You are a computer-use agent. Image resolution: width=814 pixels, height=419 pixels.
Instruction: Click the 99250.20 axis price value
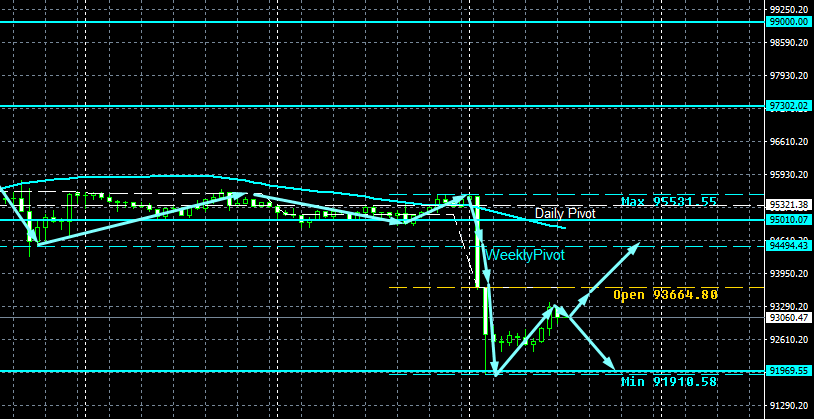pyautogui.click(x=788, y=9)
